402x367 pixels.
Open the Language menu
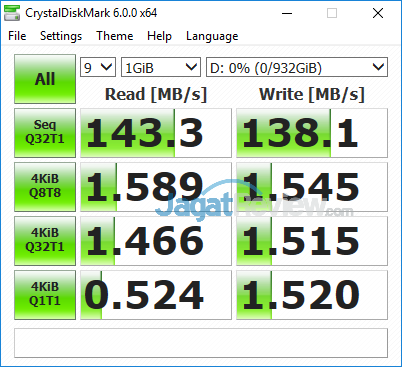coord(212,36)
